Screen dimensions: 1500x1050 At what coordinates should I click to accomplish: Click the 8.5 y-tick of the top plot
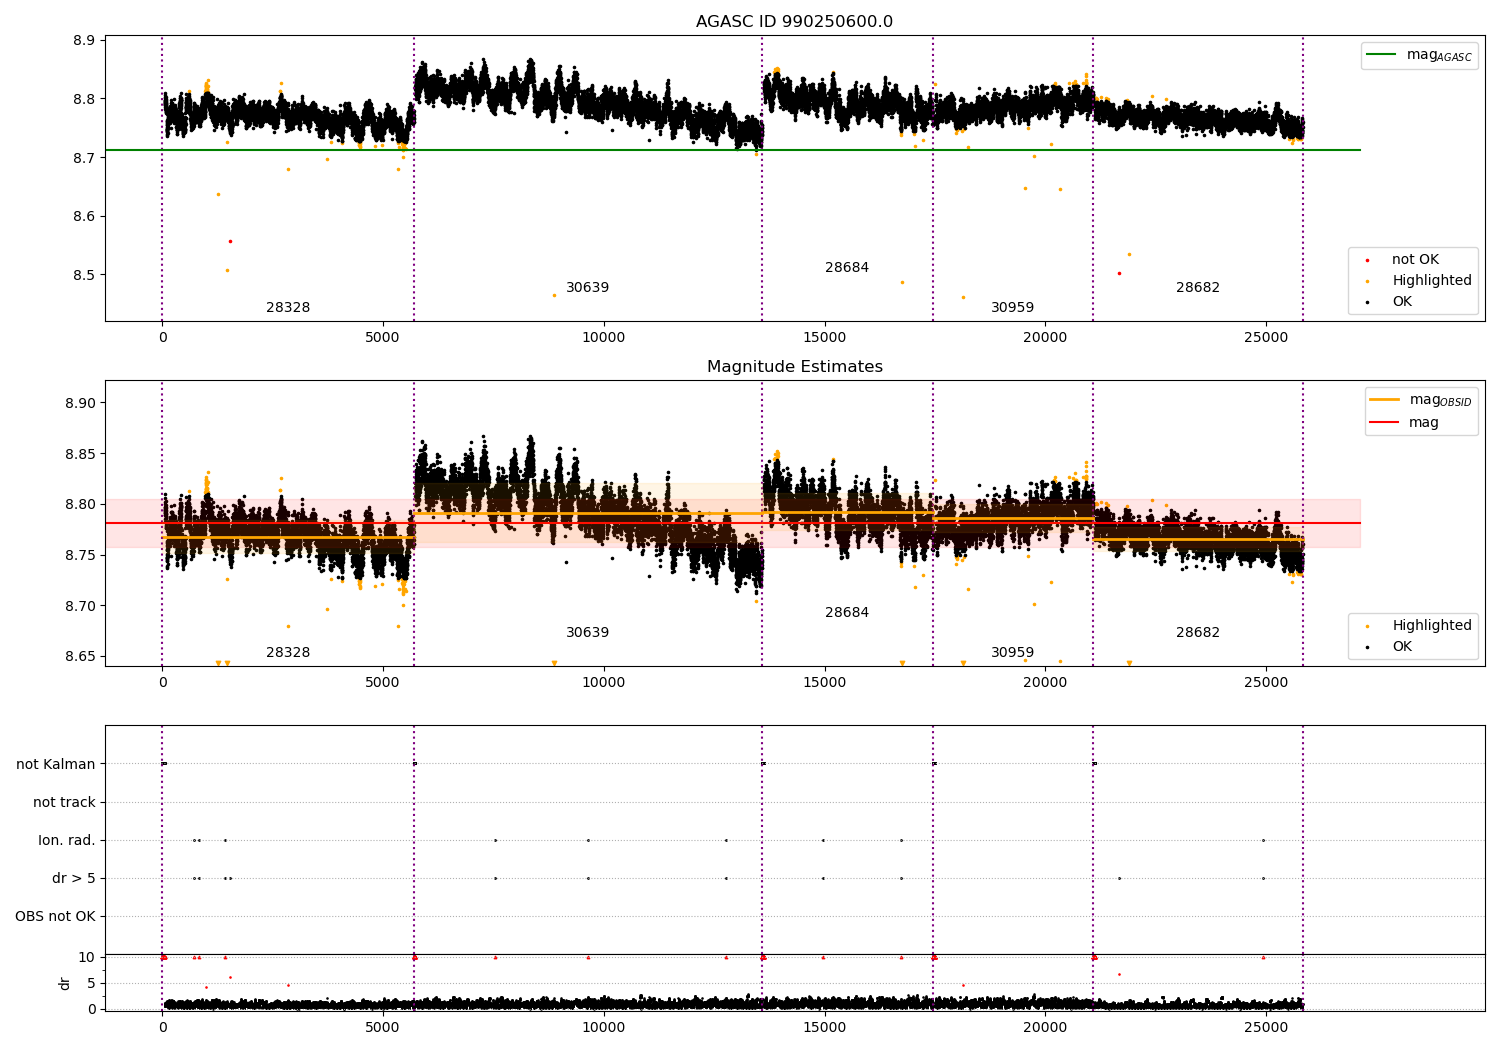click(x=84, y=275)
